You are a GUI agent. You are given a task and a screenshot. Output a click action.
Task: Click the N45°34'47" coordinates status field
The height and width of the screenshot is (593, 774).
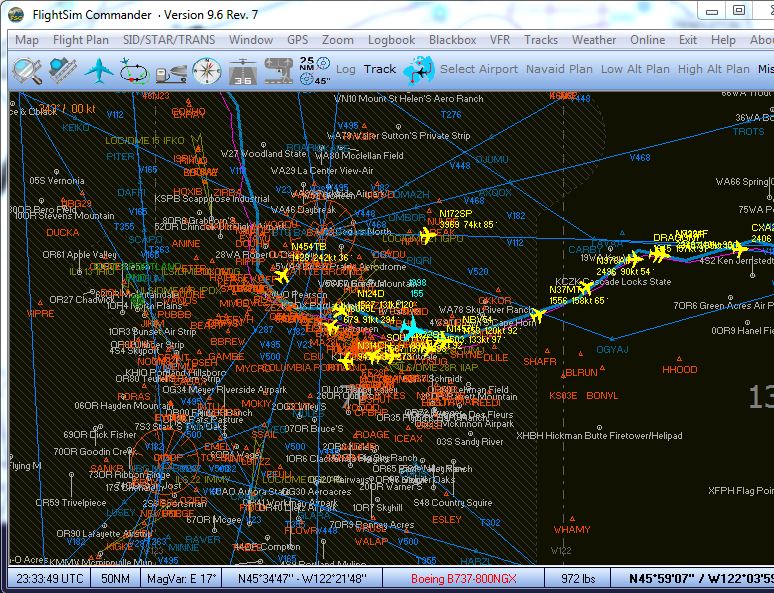click(x=302, y=579)
